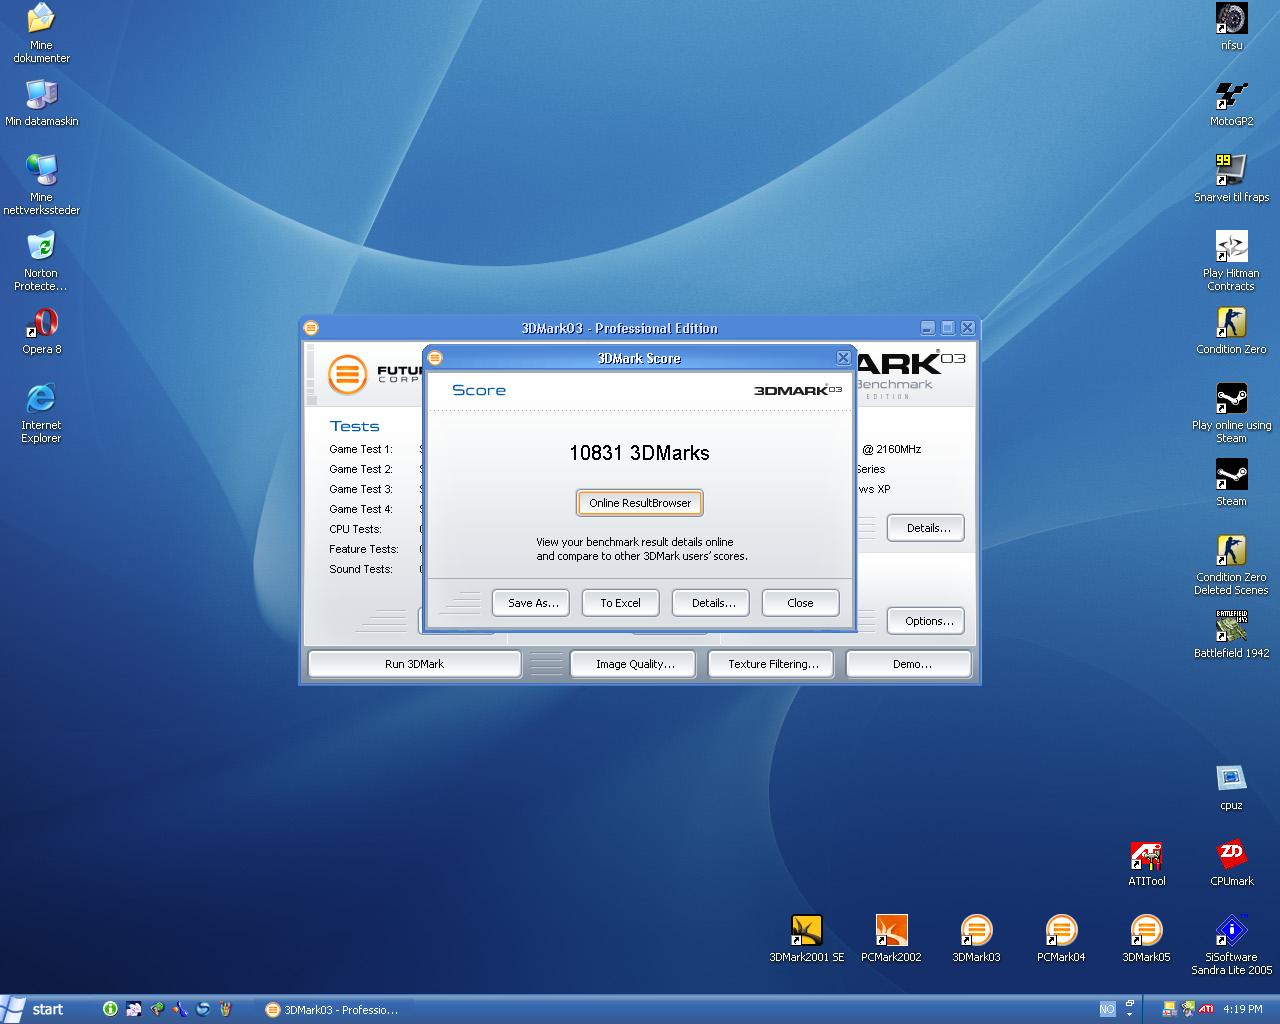Click the Sound Tests label
This screenshot has width=1280, height=1024.
click(x=361, y=569)
